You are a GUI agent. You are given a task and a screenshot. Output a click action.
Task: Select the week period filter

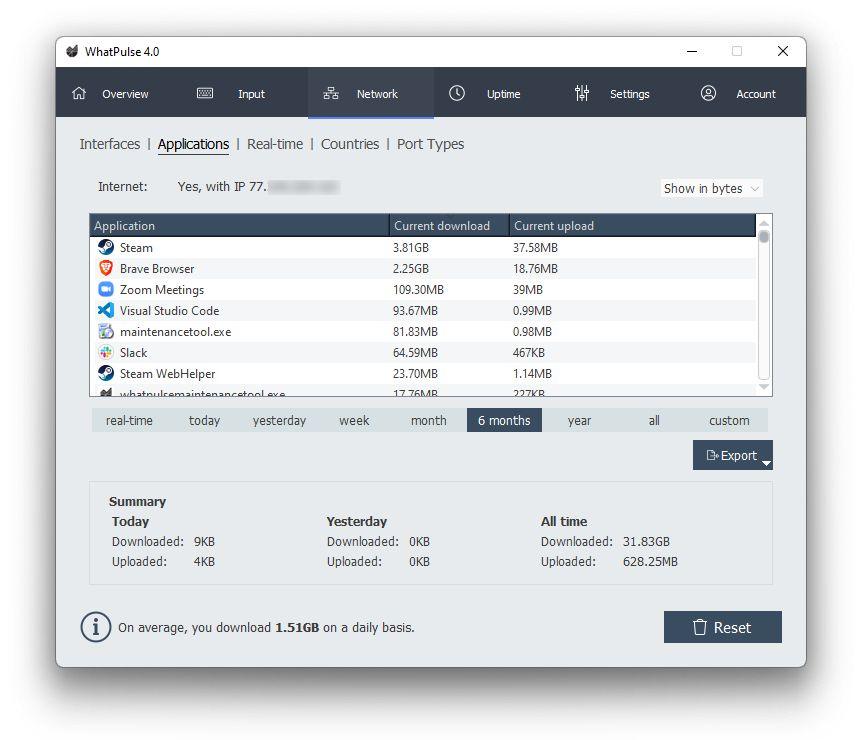(x=354, y=421)
